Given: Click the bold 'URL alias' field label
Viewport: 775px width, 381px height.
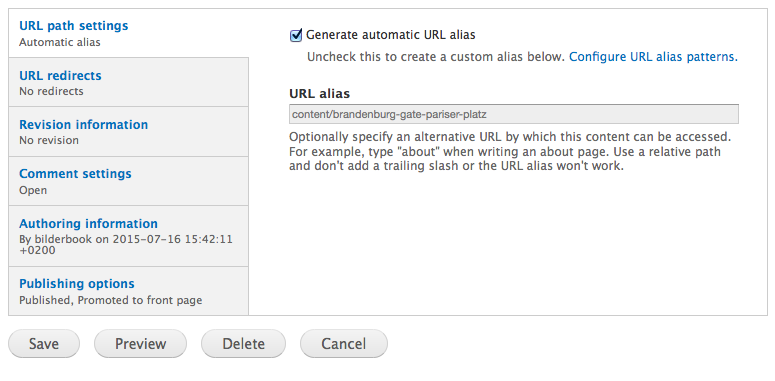Looking at the screenshot, I should [319, 93].
